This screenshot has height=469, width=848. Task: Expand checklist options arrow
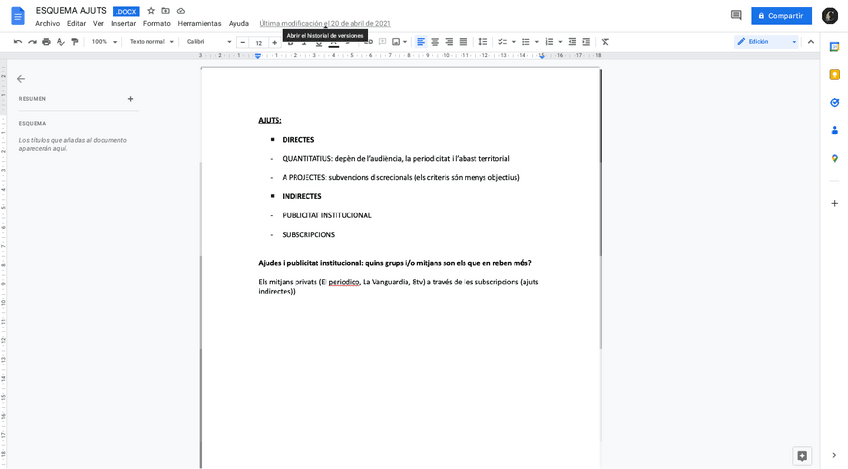(513, 42)
